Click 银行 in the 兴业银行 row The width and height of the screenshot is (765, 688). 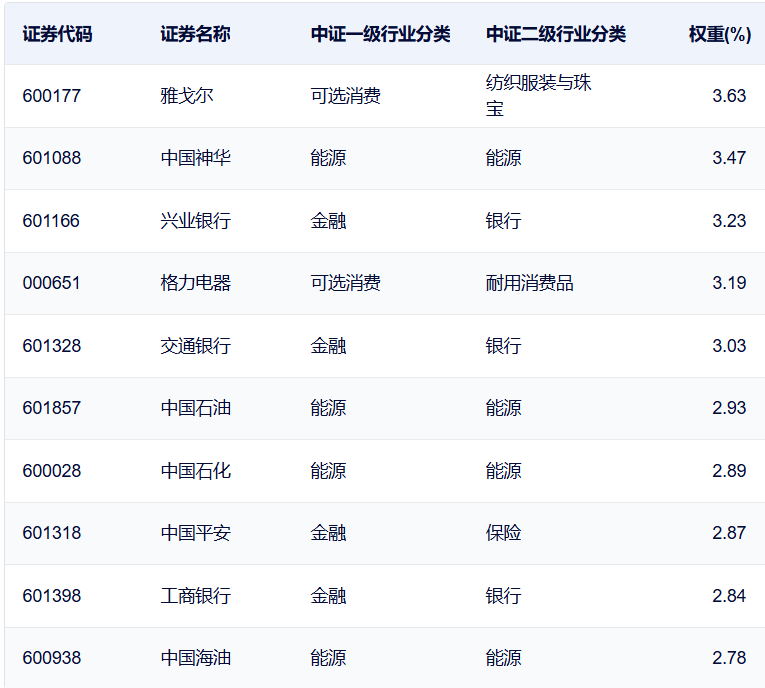point(503,221)
